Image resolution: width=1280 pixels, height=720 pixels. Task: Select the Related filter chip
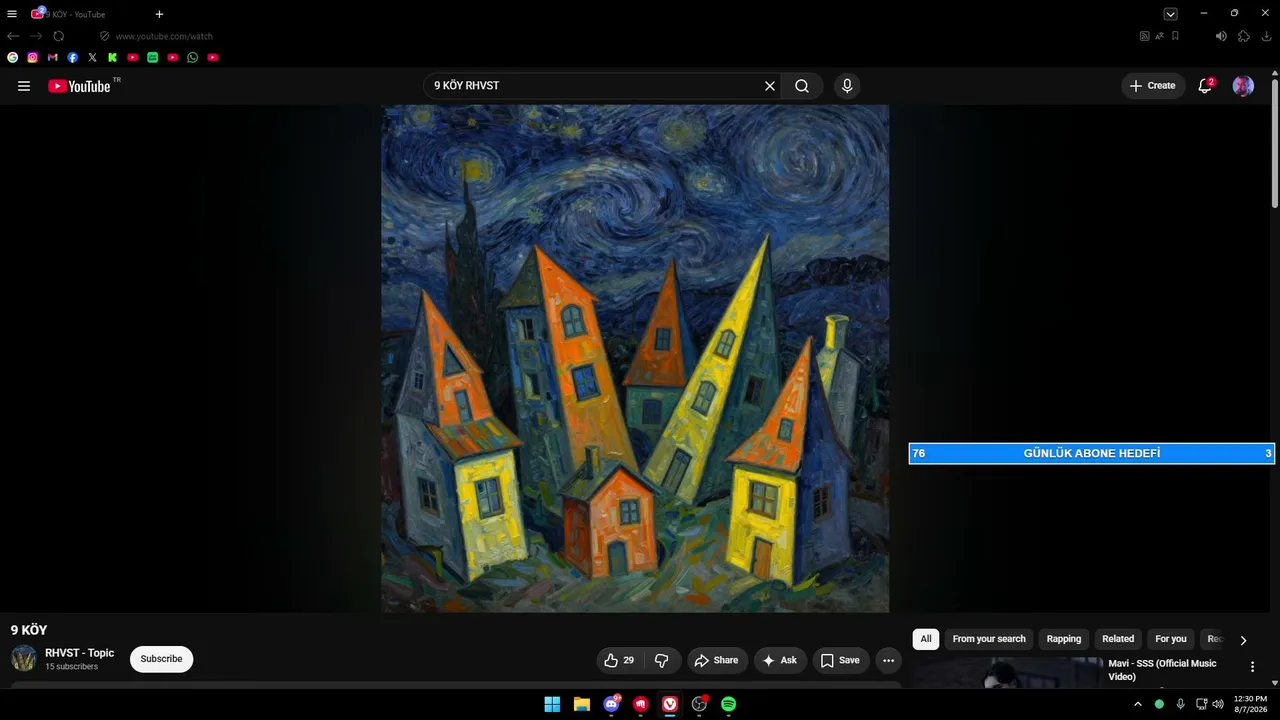[1118, 639]
